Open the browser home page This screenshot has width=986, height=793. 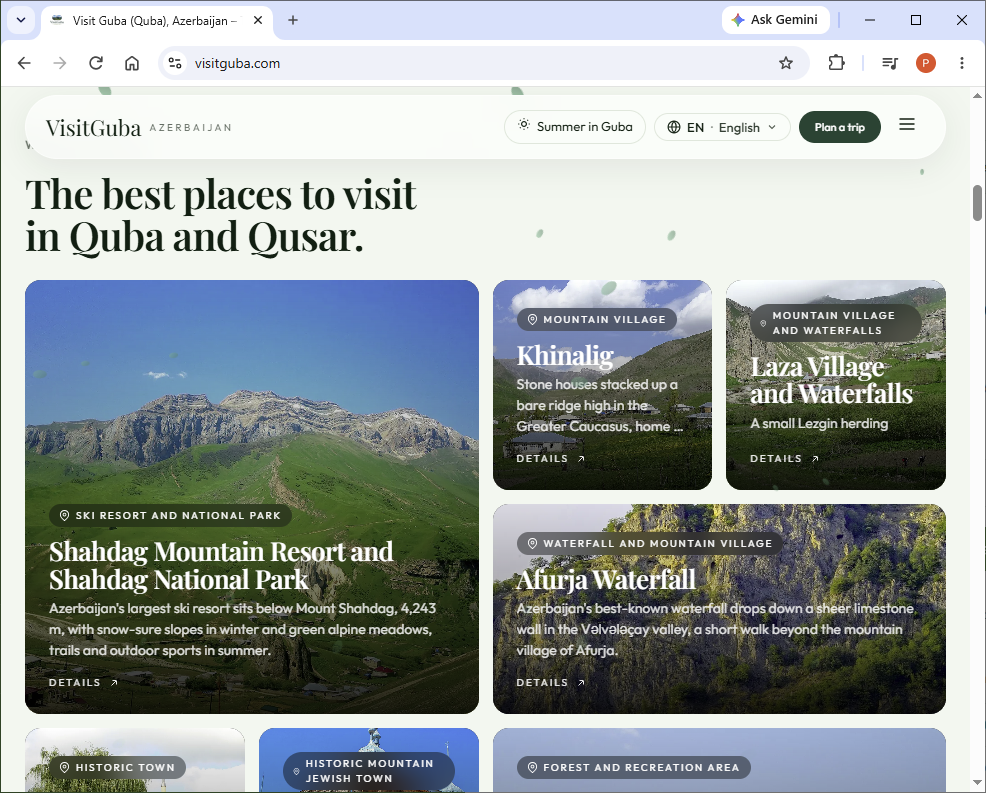[x=131, y=63]
